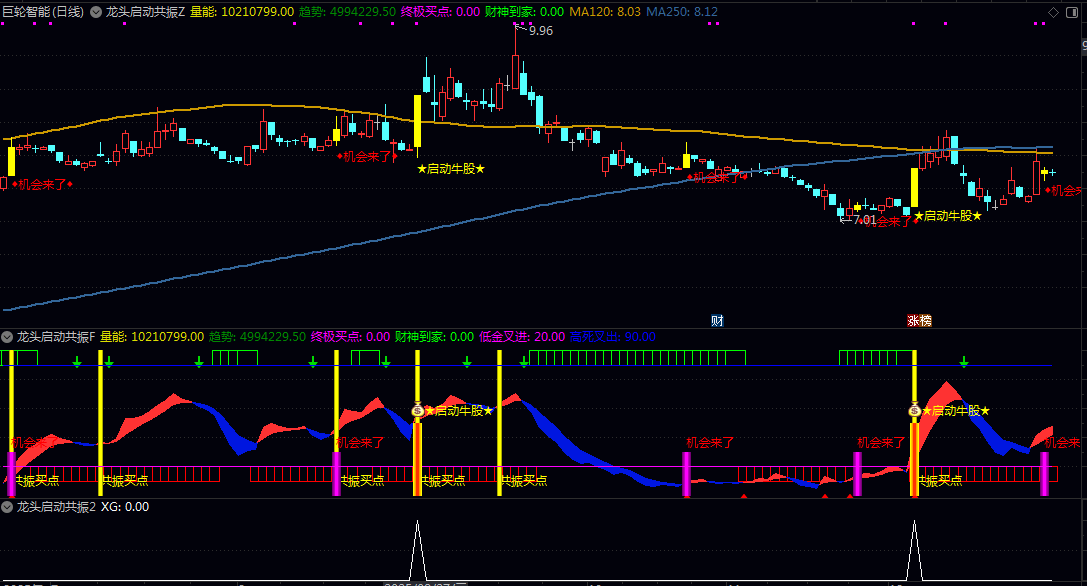Click the right money bag 启动牛股 icon

coord(914,410)
